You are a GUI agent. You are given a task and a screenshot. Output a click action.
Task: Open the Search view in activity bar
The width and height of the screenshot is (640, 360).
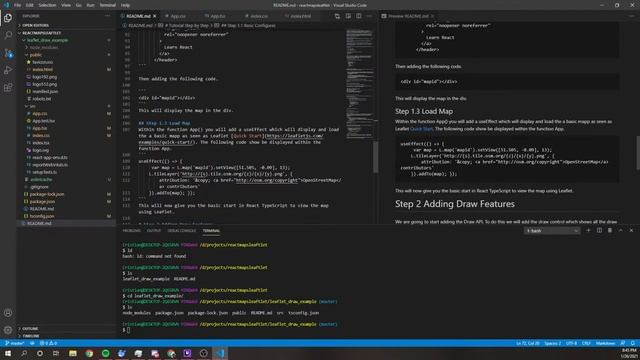8,35
